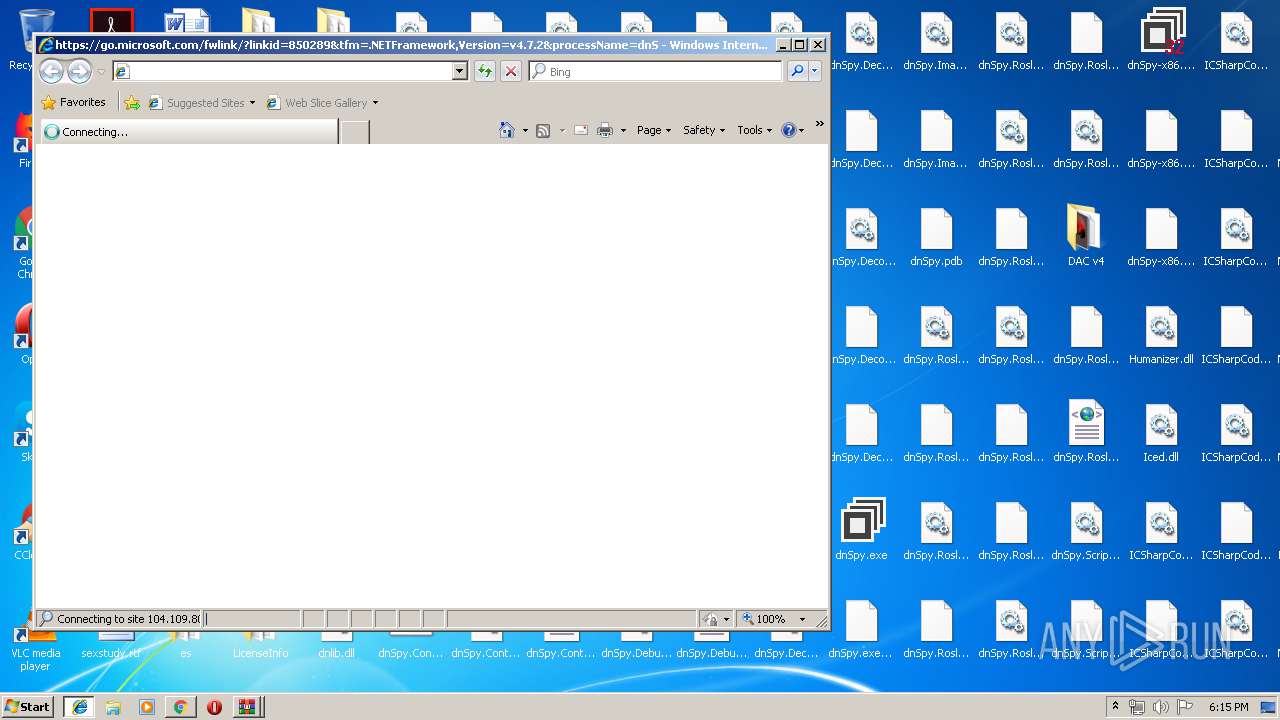Click the zoom level 100% button
This screenshot has height=720, width=1280.
tap(766, 619)
